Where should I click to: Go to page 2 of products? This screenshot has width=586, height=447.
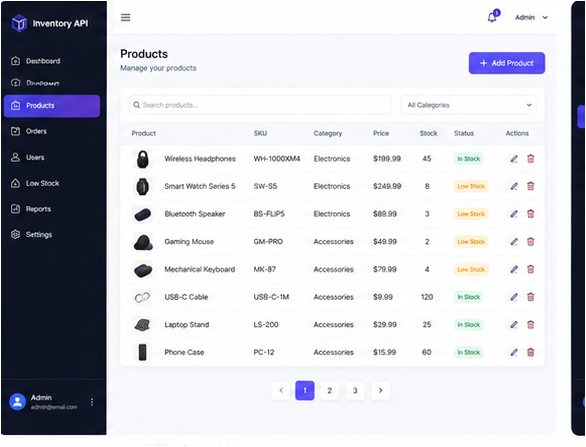coord(330,391)
